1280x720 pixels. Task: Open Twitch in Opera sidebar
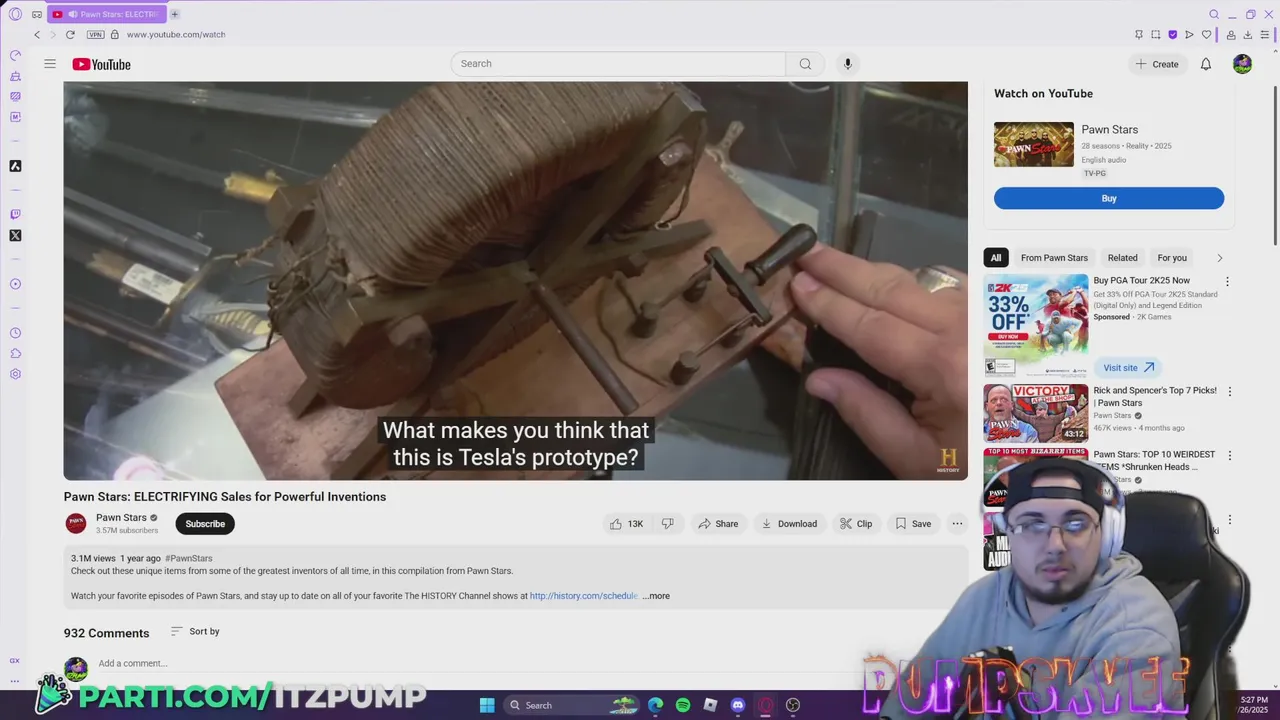click(15, 214)
